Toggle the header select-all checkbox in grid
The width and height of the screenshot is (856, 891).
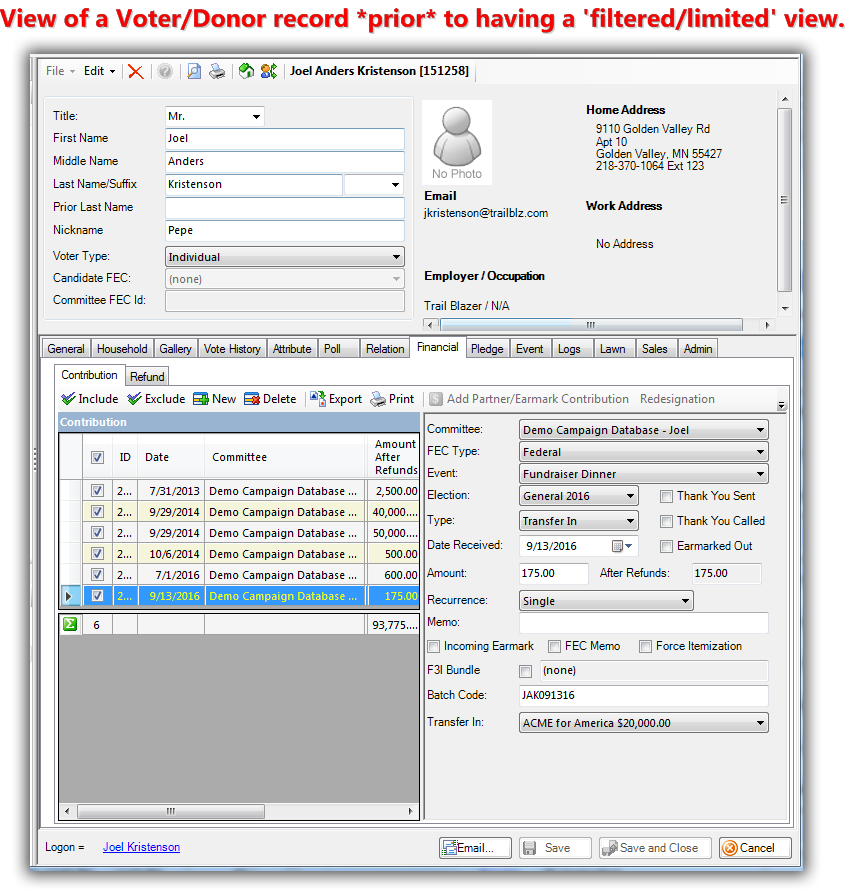[x=98, y=457]
